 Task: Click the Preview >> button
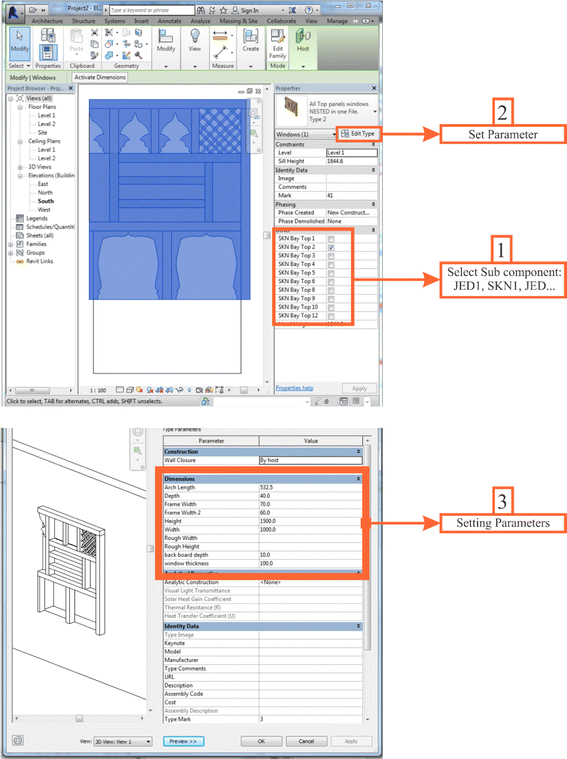coord(183,741)
